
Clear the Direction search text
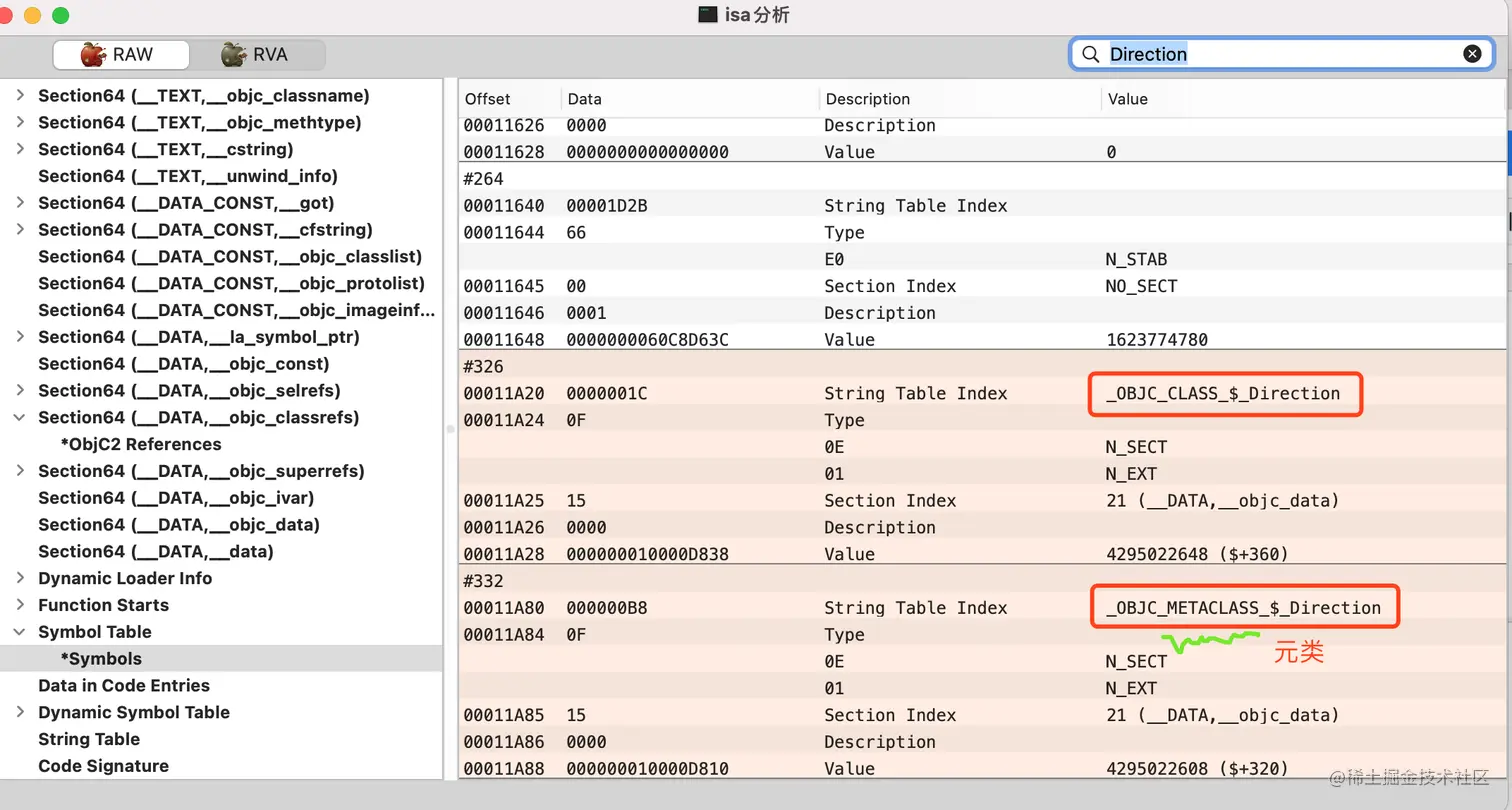coord(1472,54)
